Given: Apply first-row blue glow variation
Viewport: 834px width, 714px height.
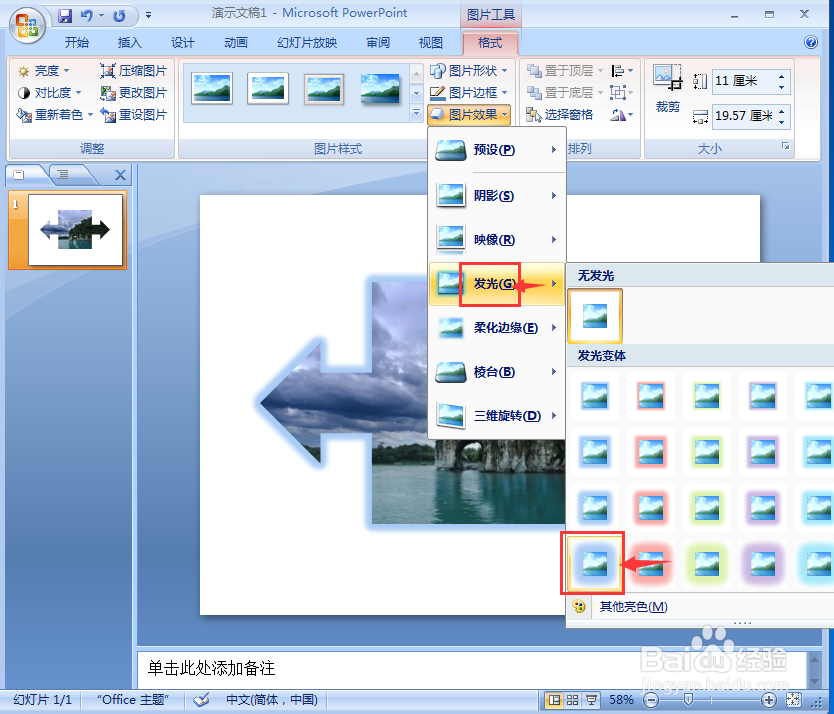Looking at the screenshot, I should [x=595, y=396].
